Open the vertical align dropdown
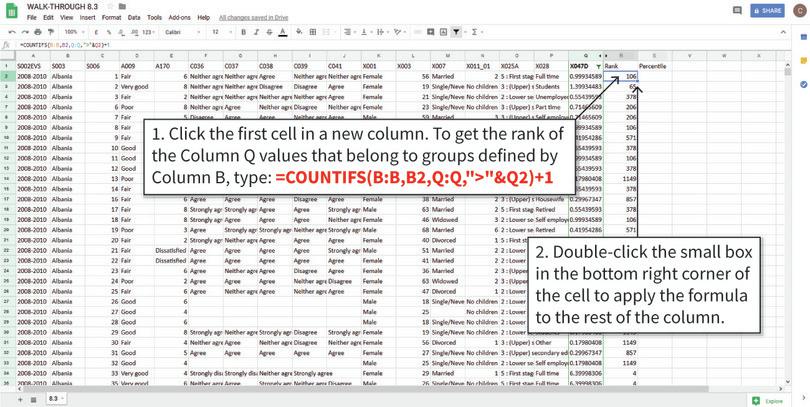The image size is (810, 407). point(366,32)
